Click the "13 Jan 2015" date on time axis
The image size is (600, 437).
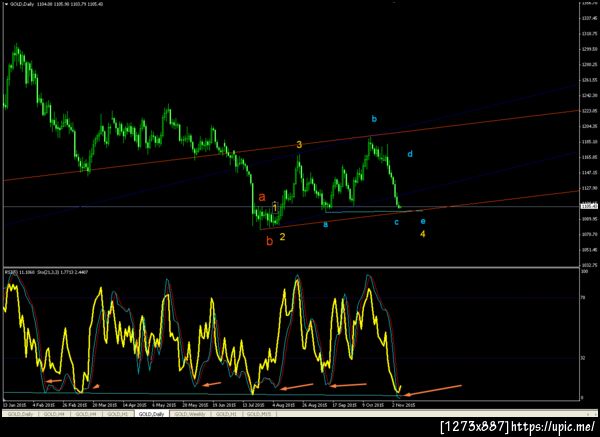15,405
